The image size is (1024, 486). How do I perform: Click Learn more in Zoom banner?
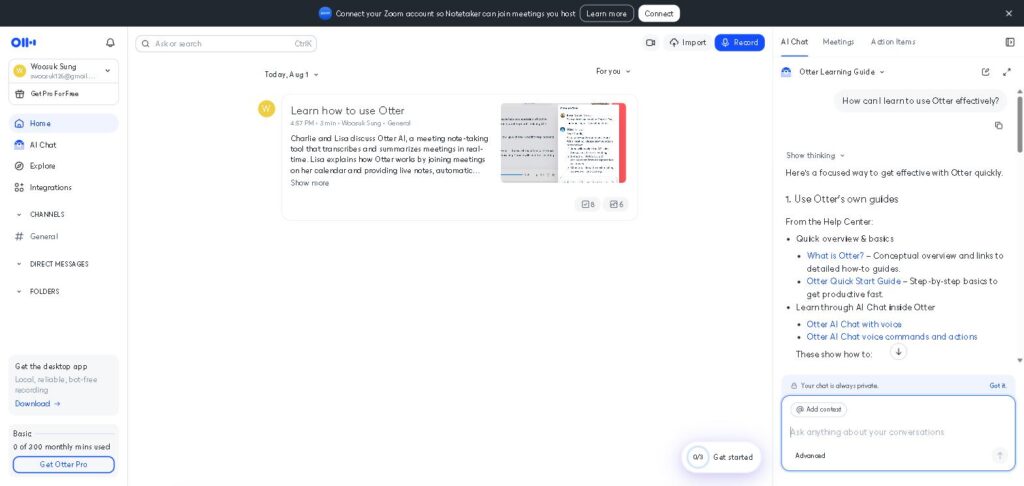[x=606, y=13]
